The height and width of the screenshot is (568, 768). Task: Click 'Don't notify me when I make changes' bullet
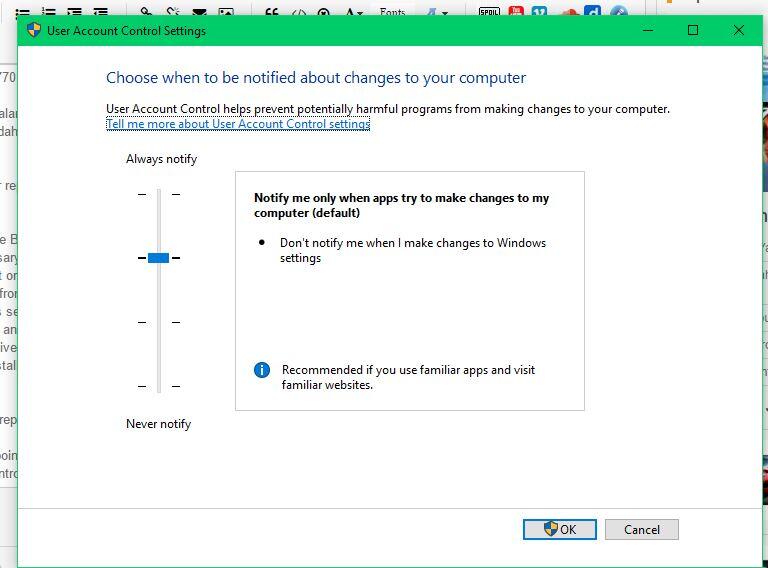pos(412,250)
